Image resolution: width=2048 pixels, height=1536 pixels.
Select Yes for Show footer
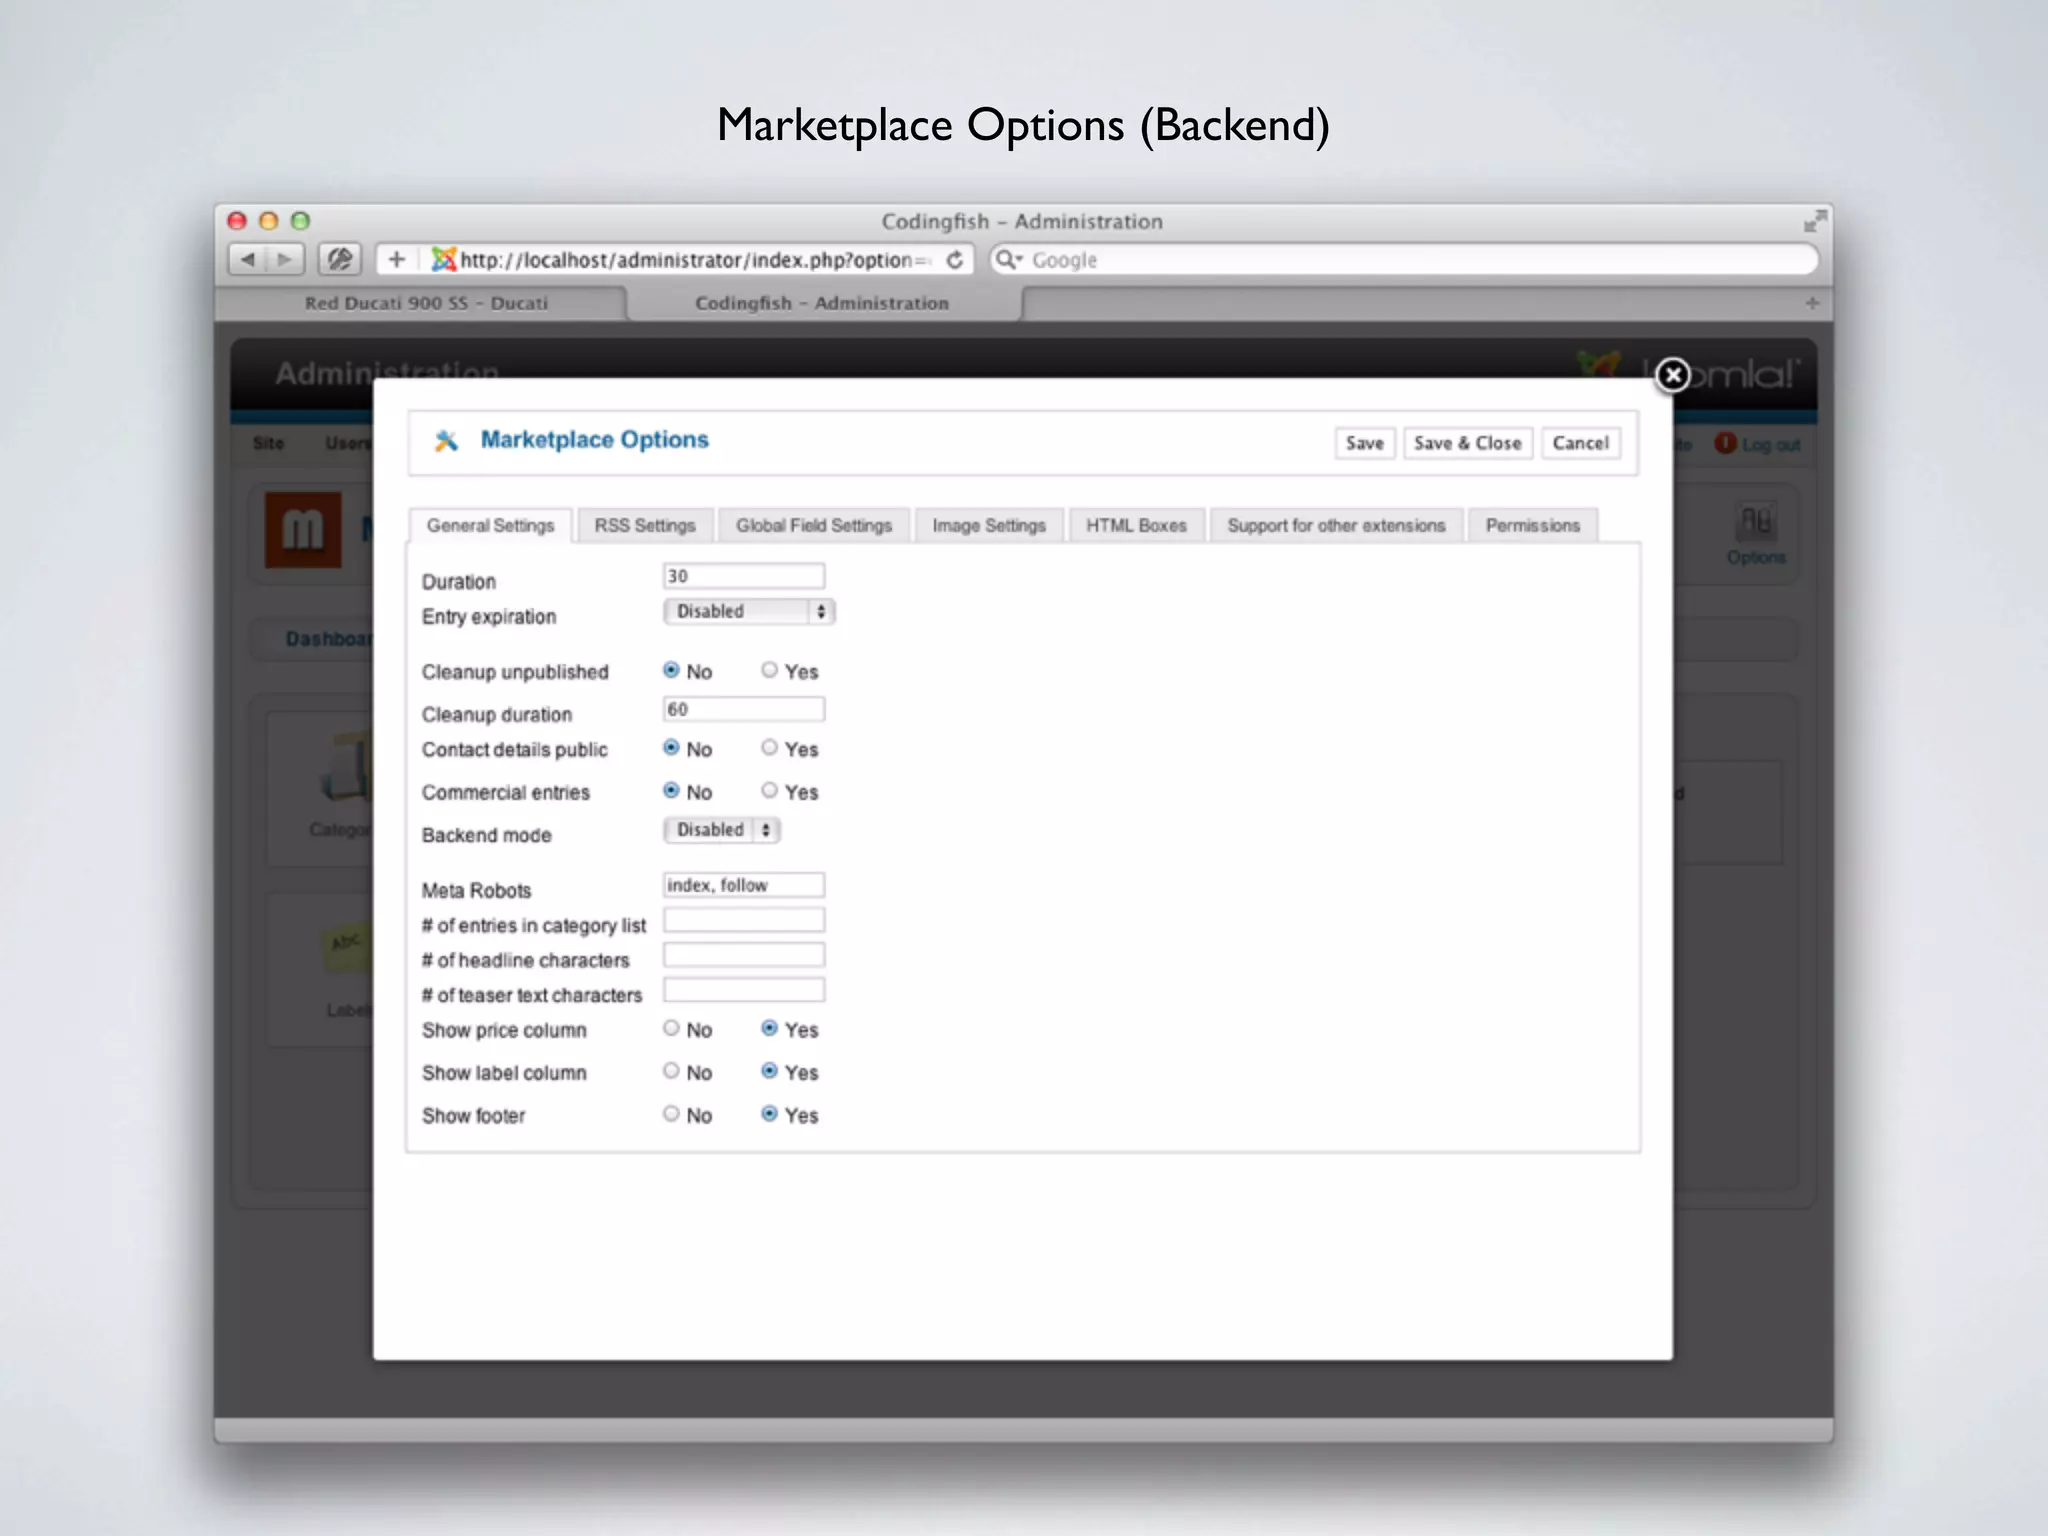[x=769, y=1114]
